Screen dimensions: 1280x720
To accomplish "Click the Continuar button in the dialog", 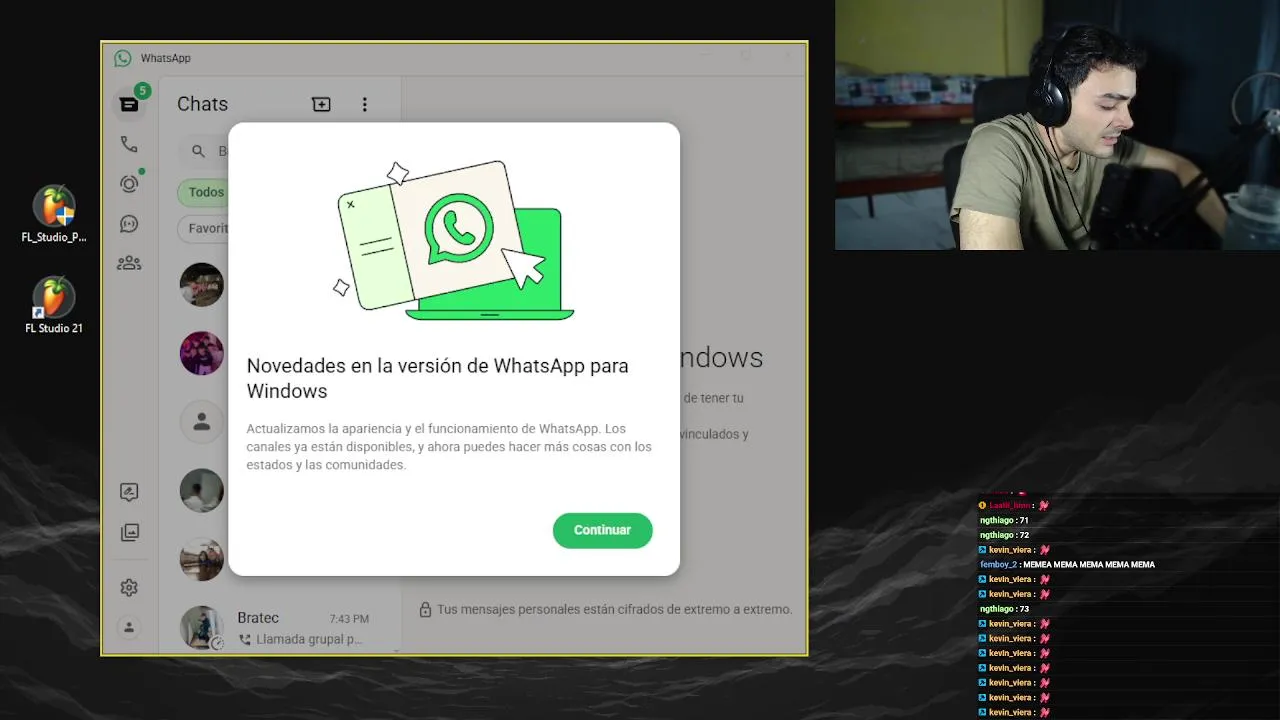I will 602,530.
